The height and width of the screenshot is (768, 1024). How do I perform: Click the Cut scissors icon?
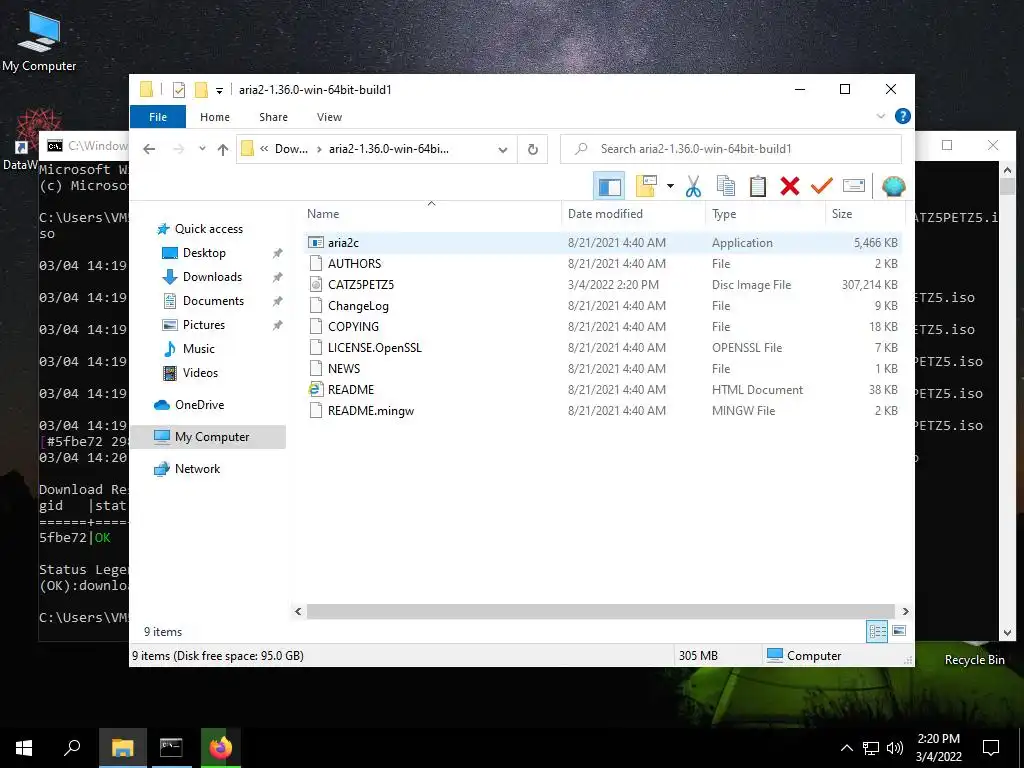click(693, 187)
